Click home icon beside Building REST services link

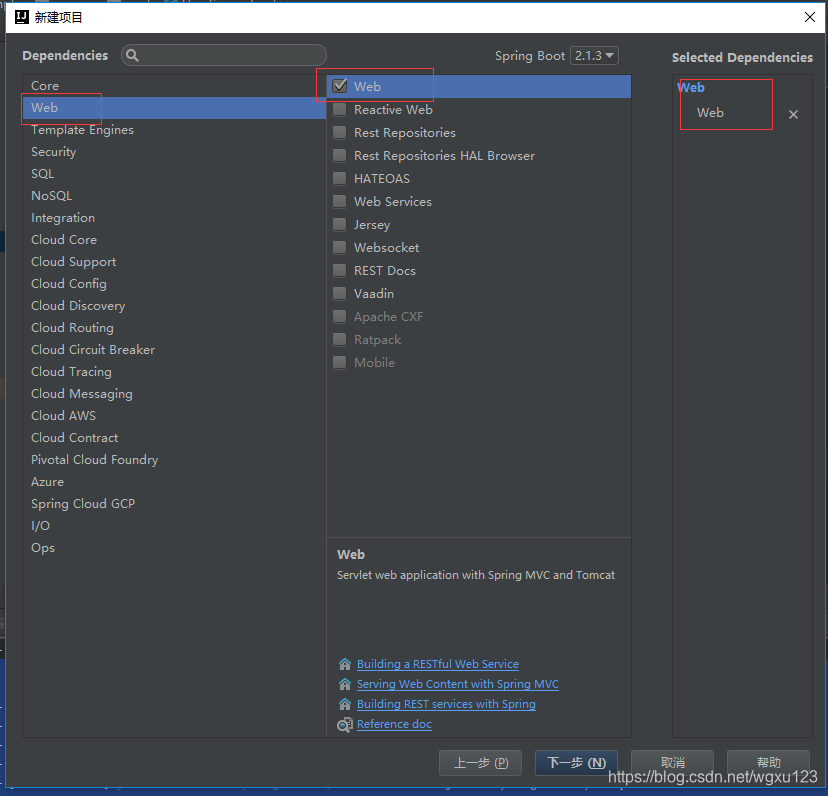click(x=345, y=704)
